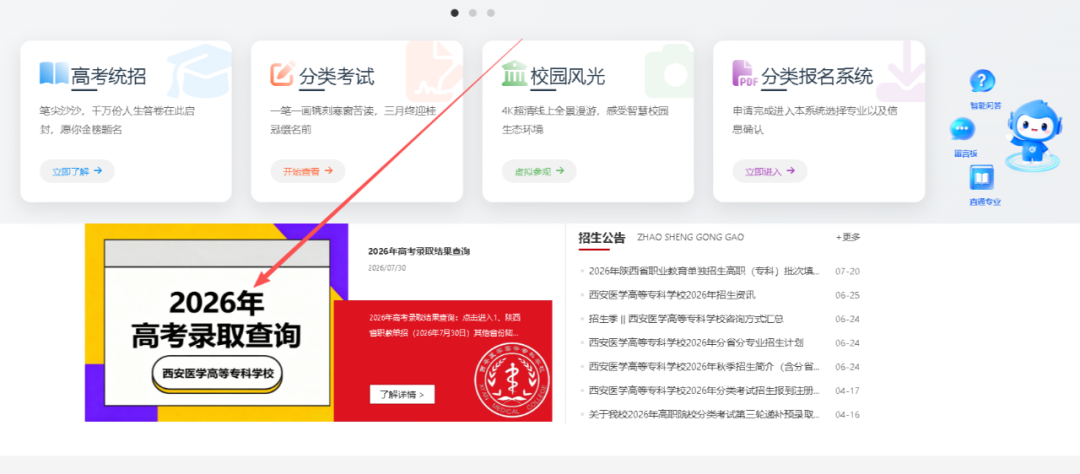Screen dimensions: 1080x474
Task: Select the second carousel dot
Action: [x=472, y=12]
